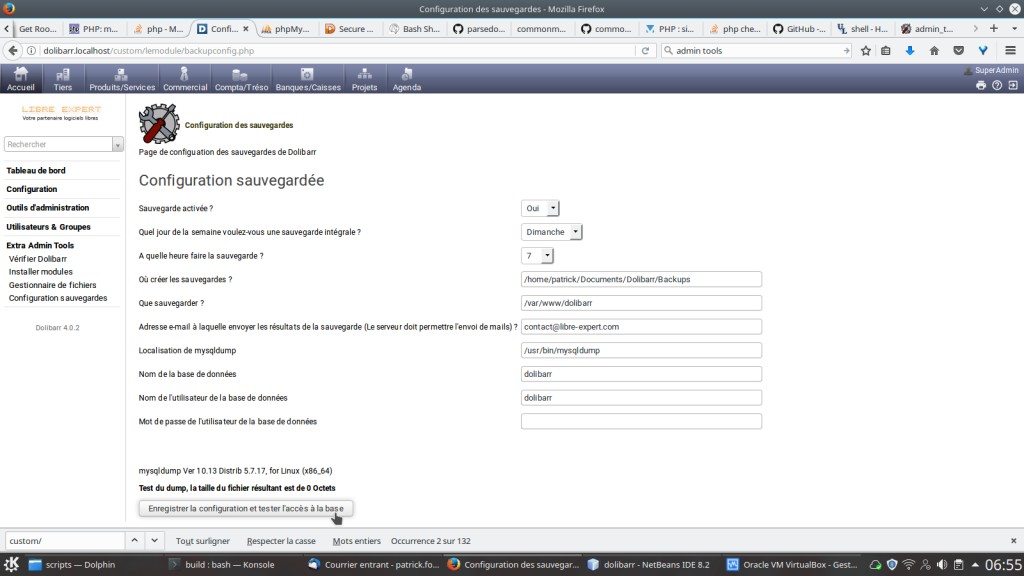The height and width of the screenshot is (576, 1024).
Task: Toggle Mots entiers option
Action: point(356,541)
